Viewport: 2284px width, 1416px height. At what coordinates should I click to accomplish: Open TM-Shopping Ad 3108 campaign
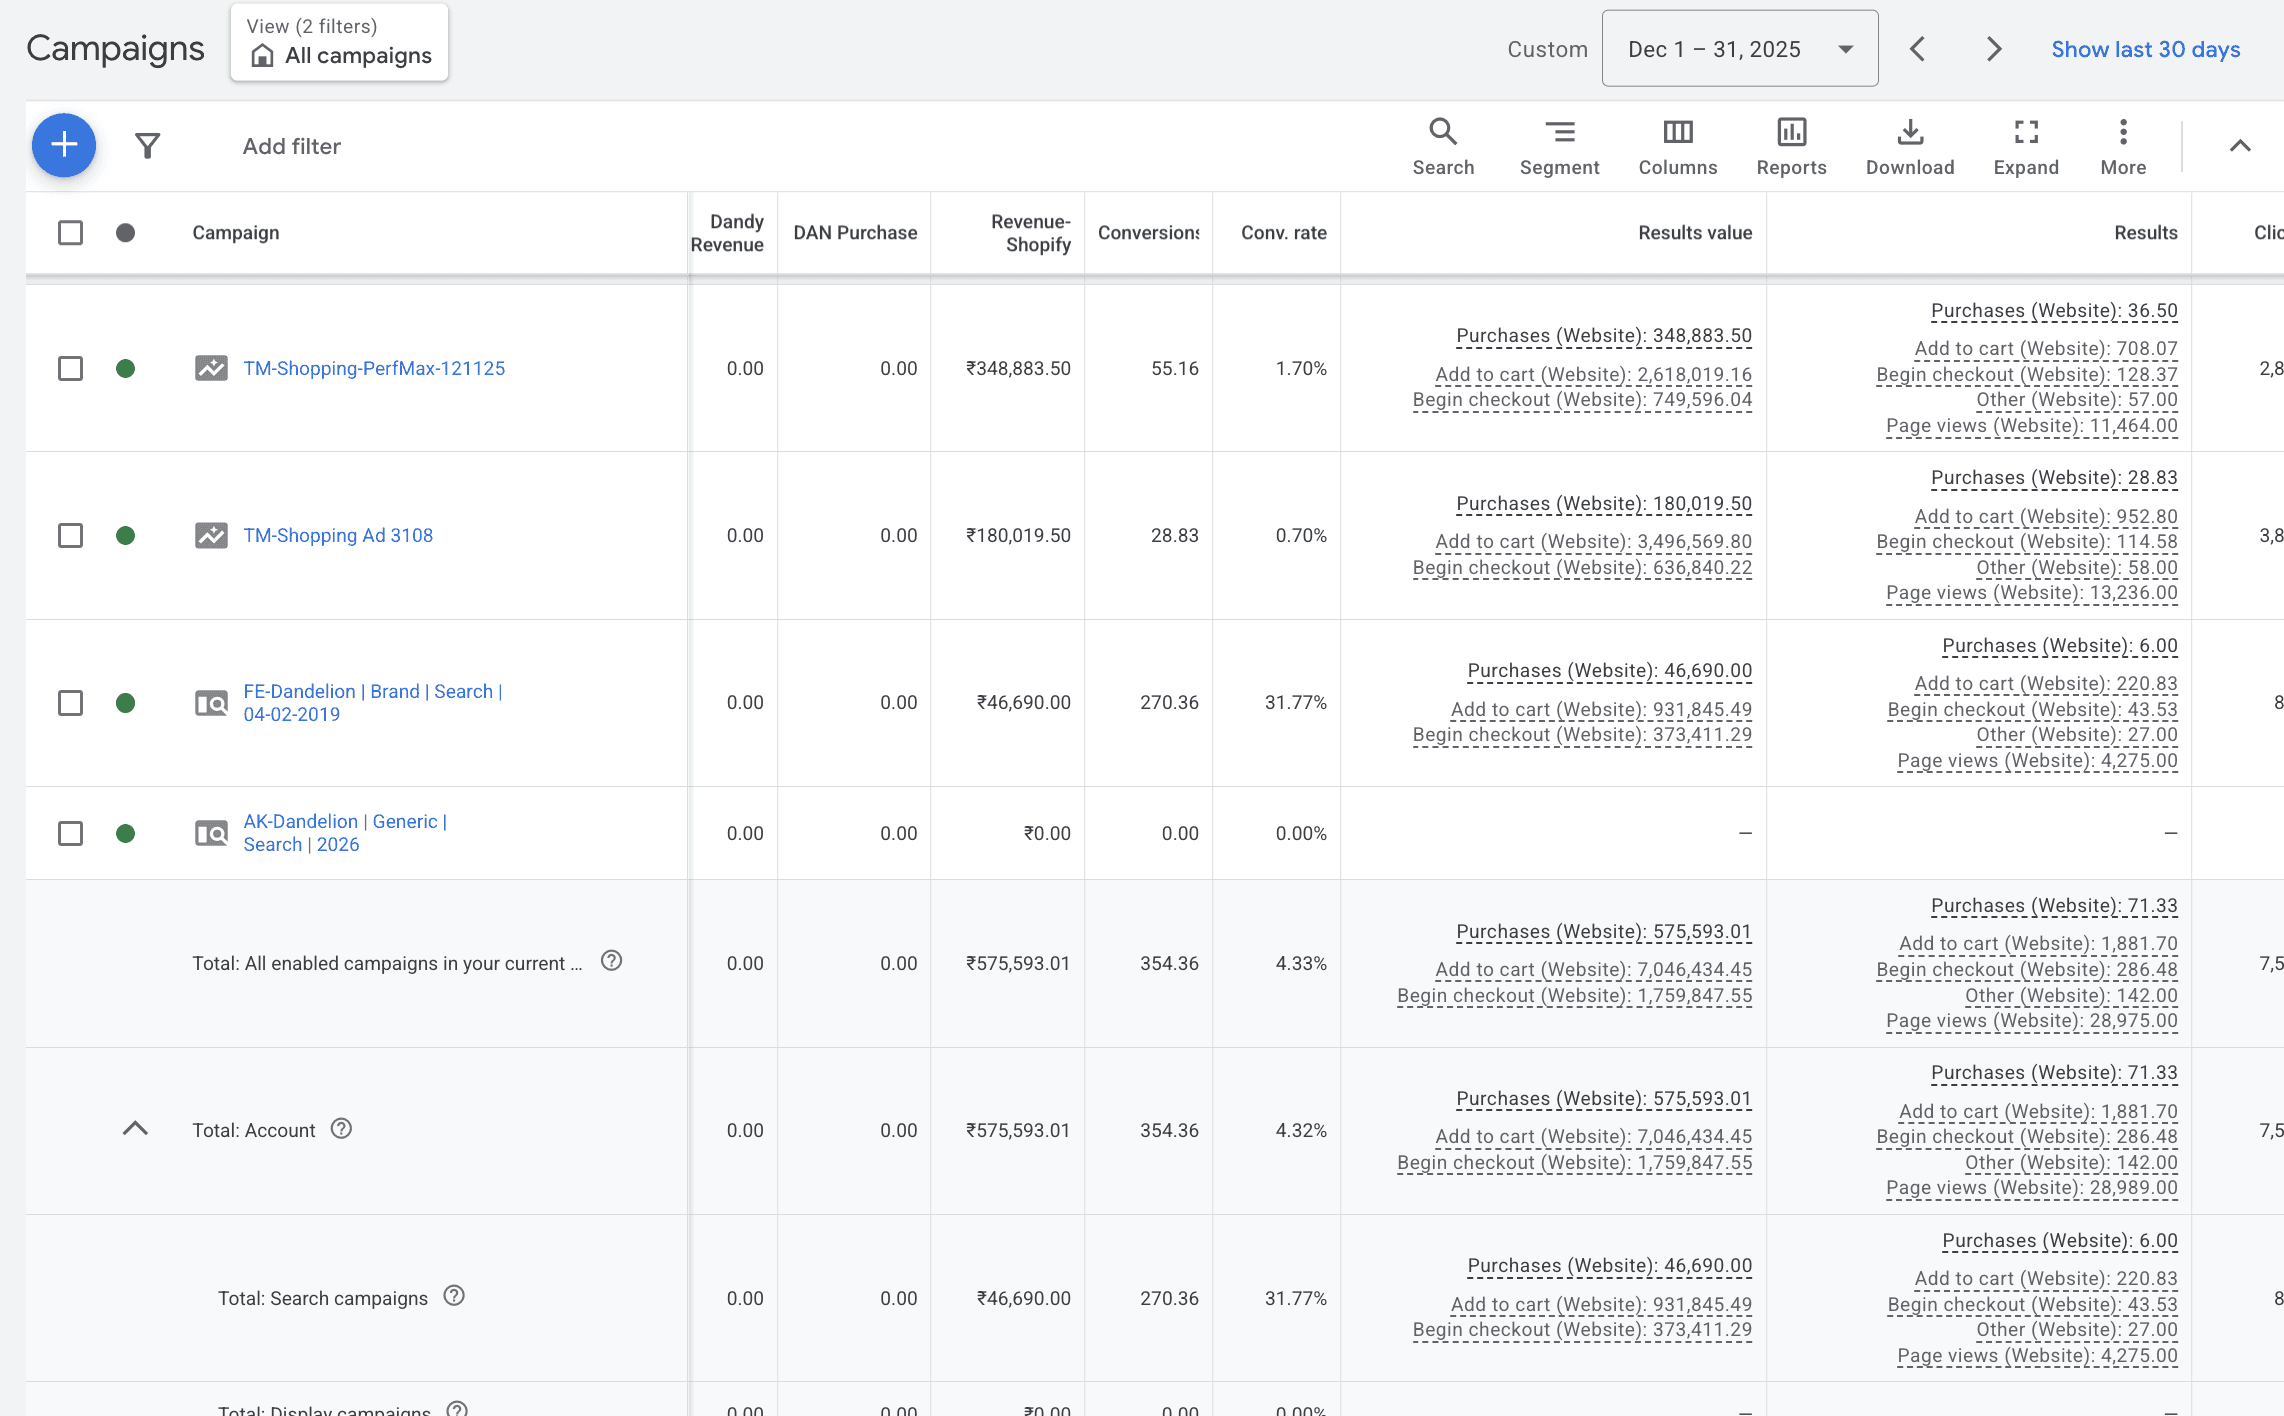(338, 535)
